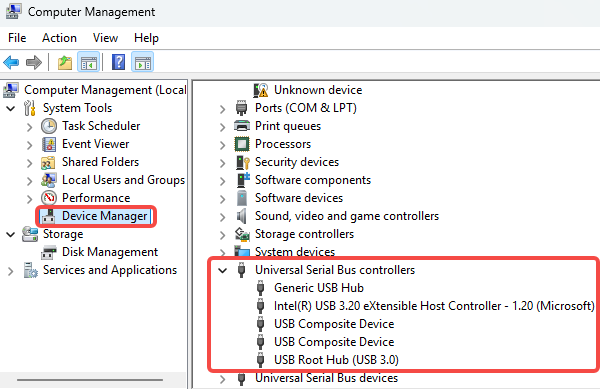Image resolution: width=600 pixels, height=389 pixels.
Task: Expand Sound, video and game controllers
Action: [x=222, y=217]
